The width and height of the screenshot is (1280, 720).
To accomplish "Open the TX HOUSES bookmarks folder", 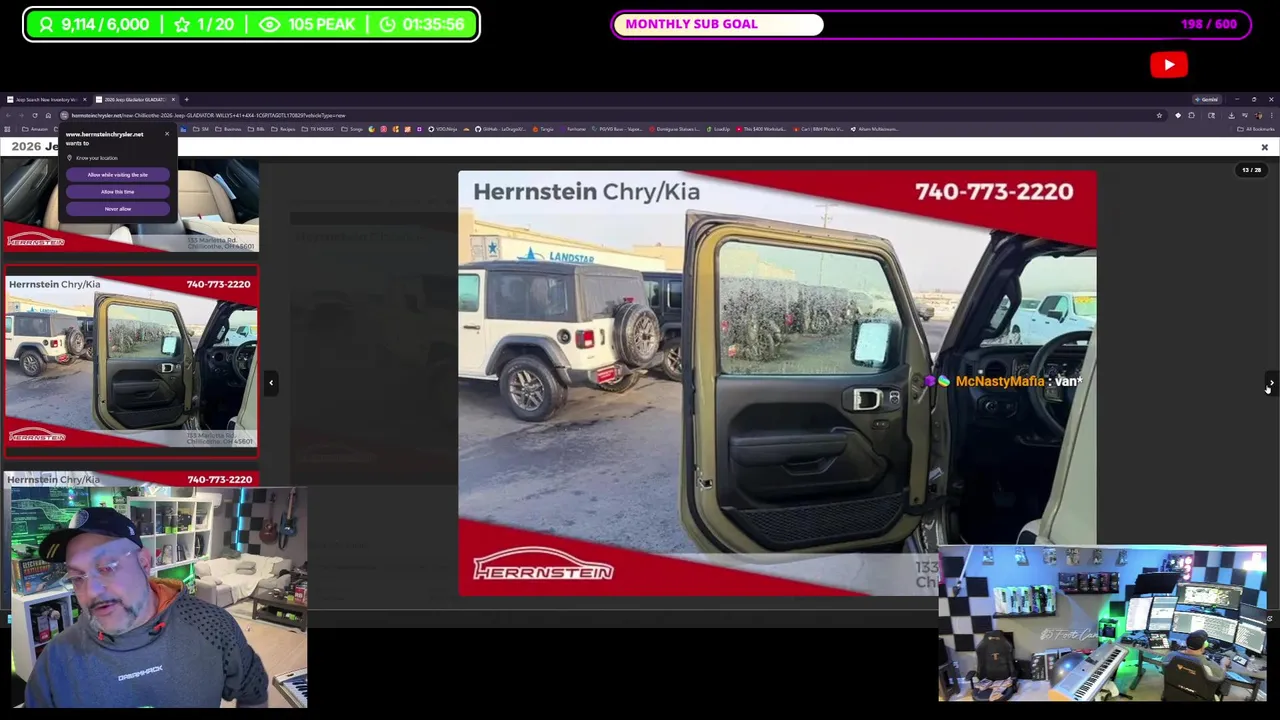I will pos(318,129).
